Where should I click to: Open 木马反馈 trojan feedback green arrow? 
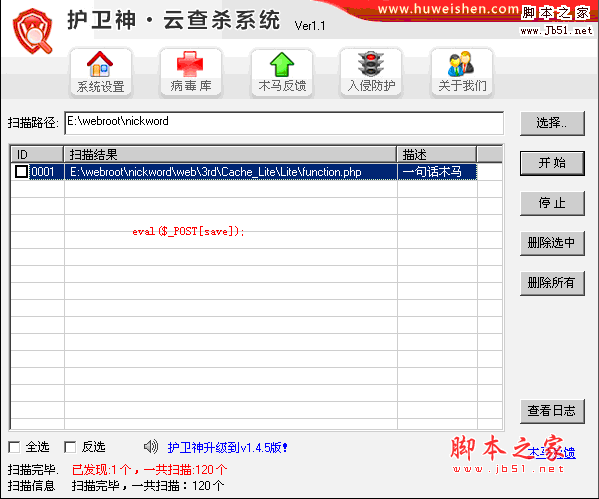(282, 72)
